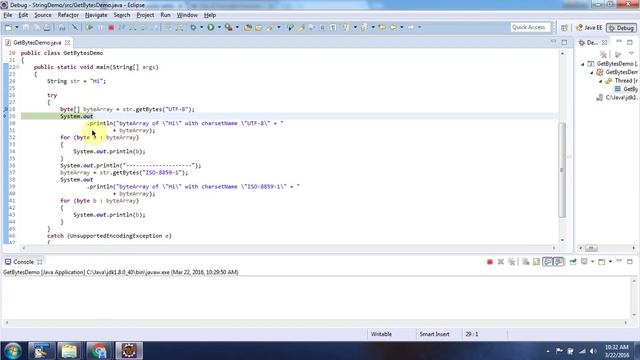Image resolution: width=640 pixels, height=360 pixels.
Task: Click Remove All Terminated icon in Debug view
Action: click(x=603, y=54)
